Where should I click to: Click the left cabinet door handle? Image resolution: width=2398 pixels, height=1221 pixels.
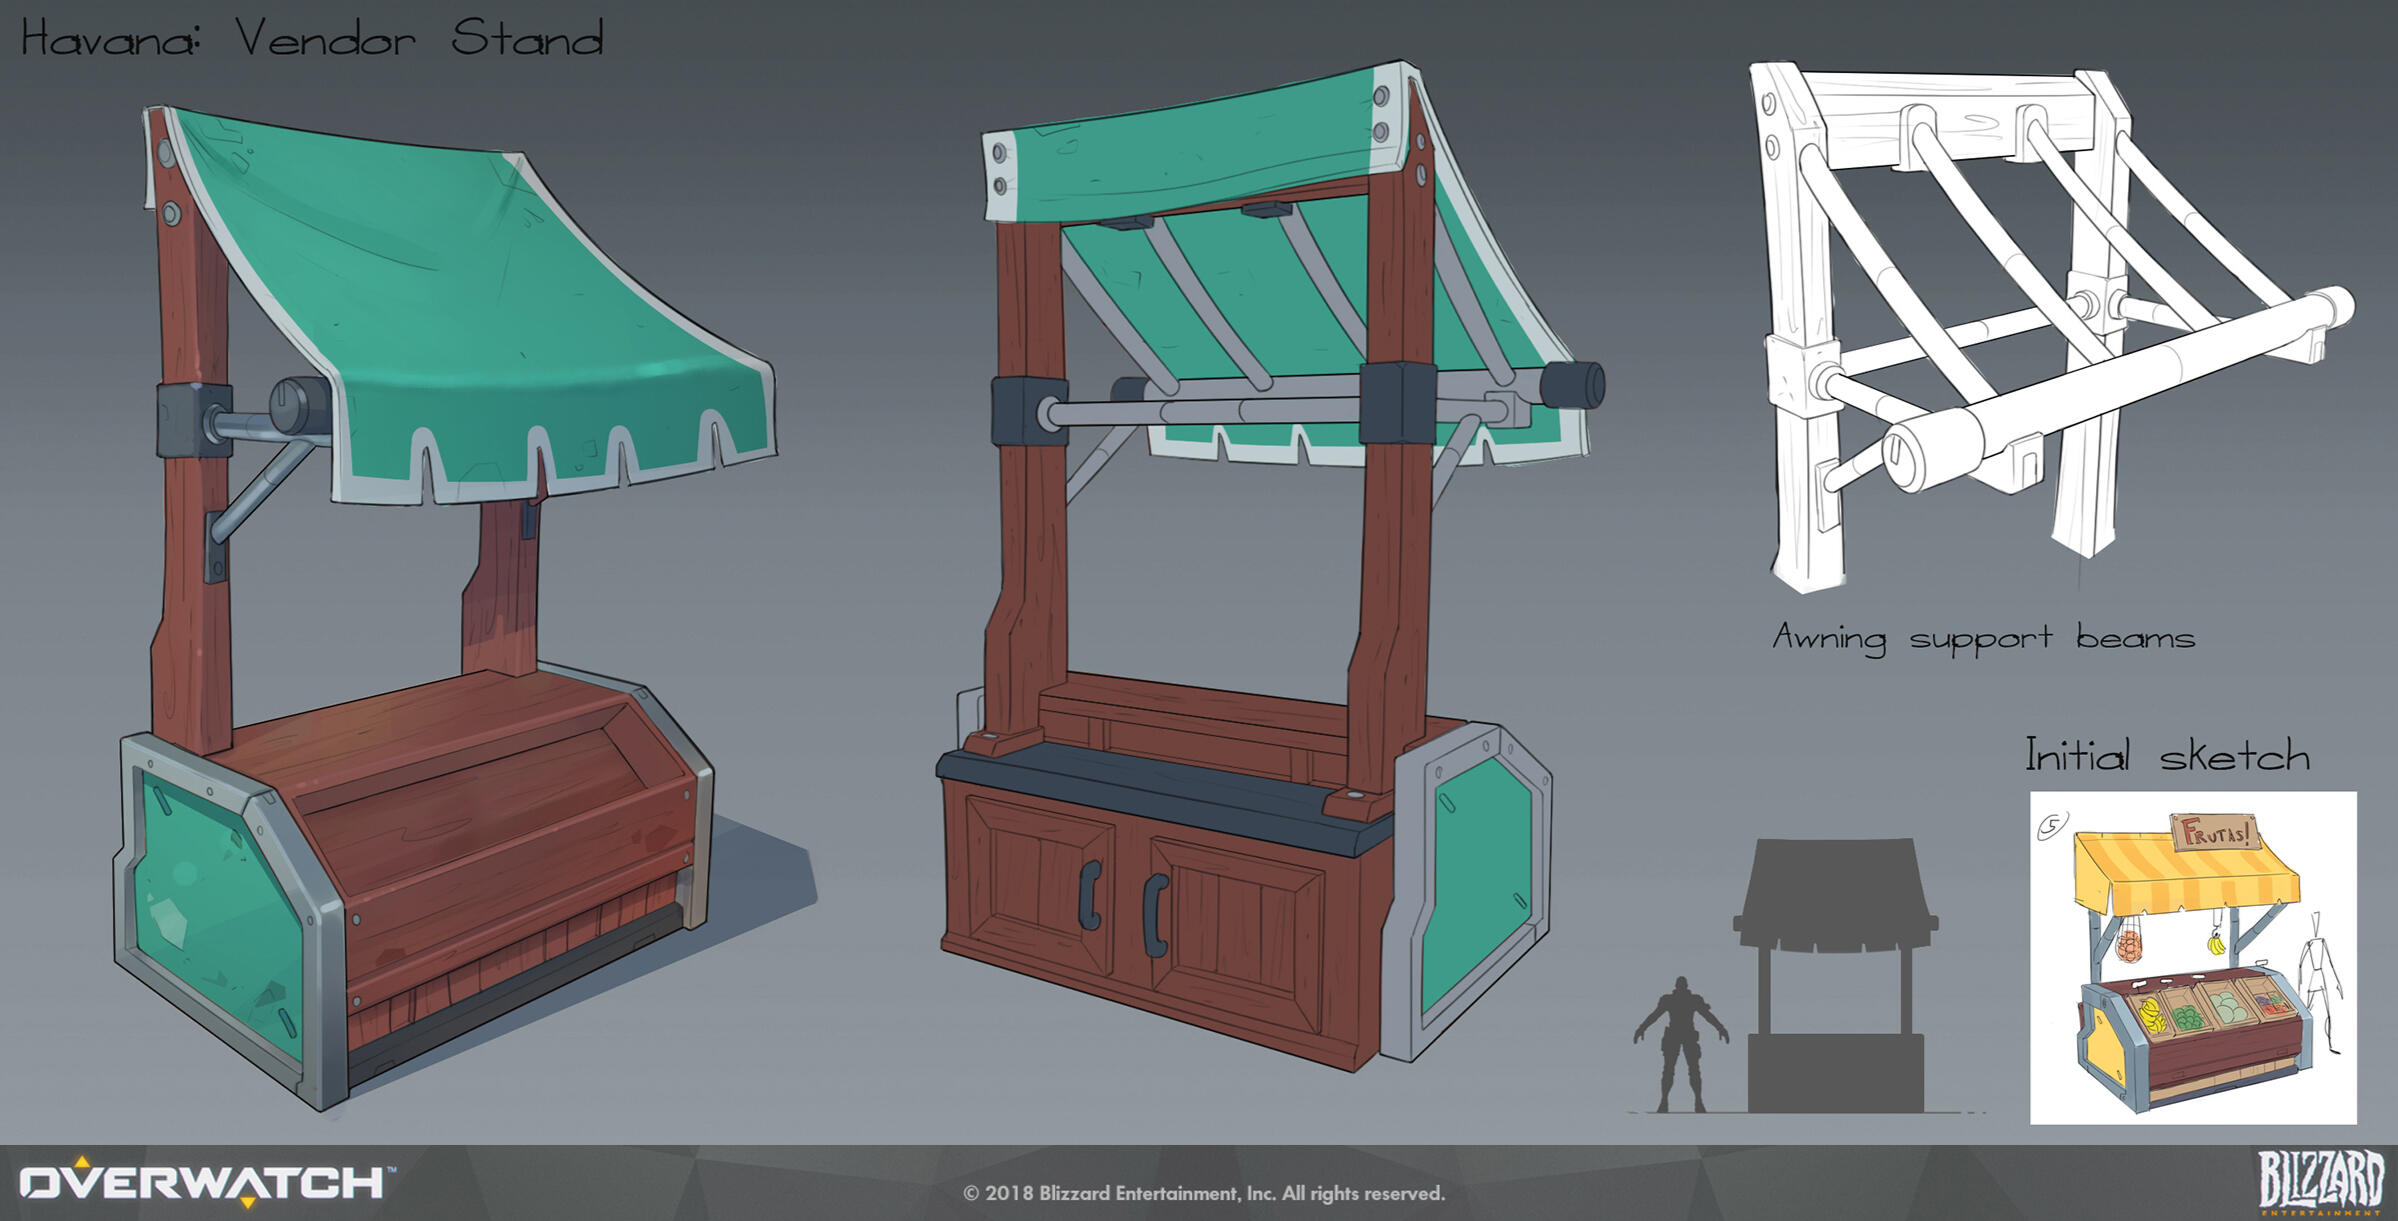(x=1090, y=895)
